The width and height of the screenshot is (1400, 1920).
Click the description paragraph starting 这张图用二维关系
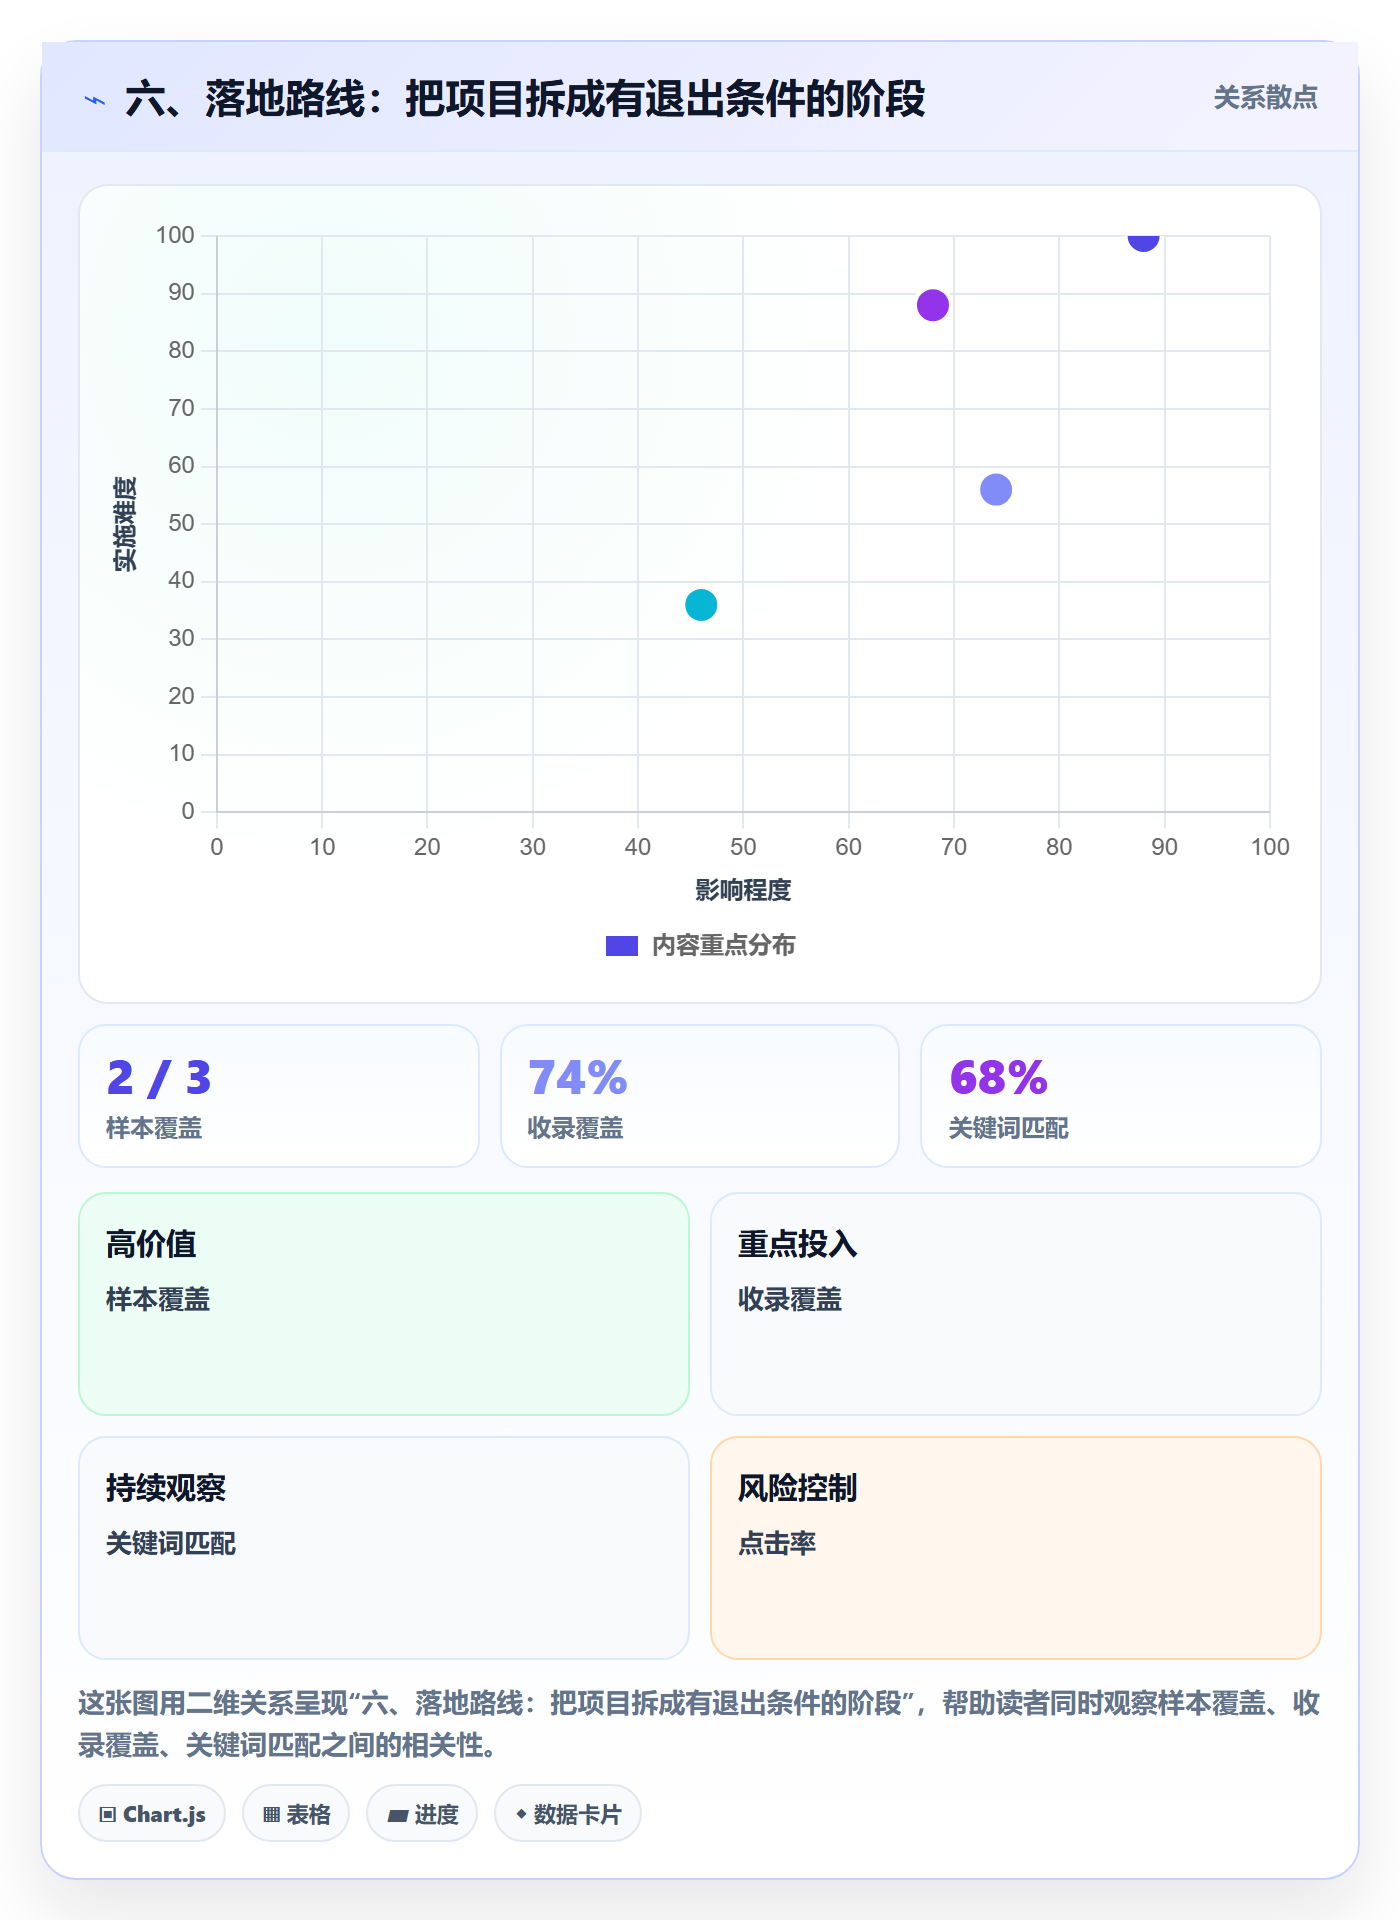click(x=699, y=1724)
